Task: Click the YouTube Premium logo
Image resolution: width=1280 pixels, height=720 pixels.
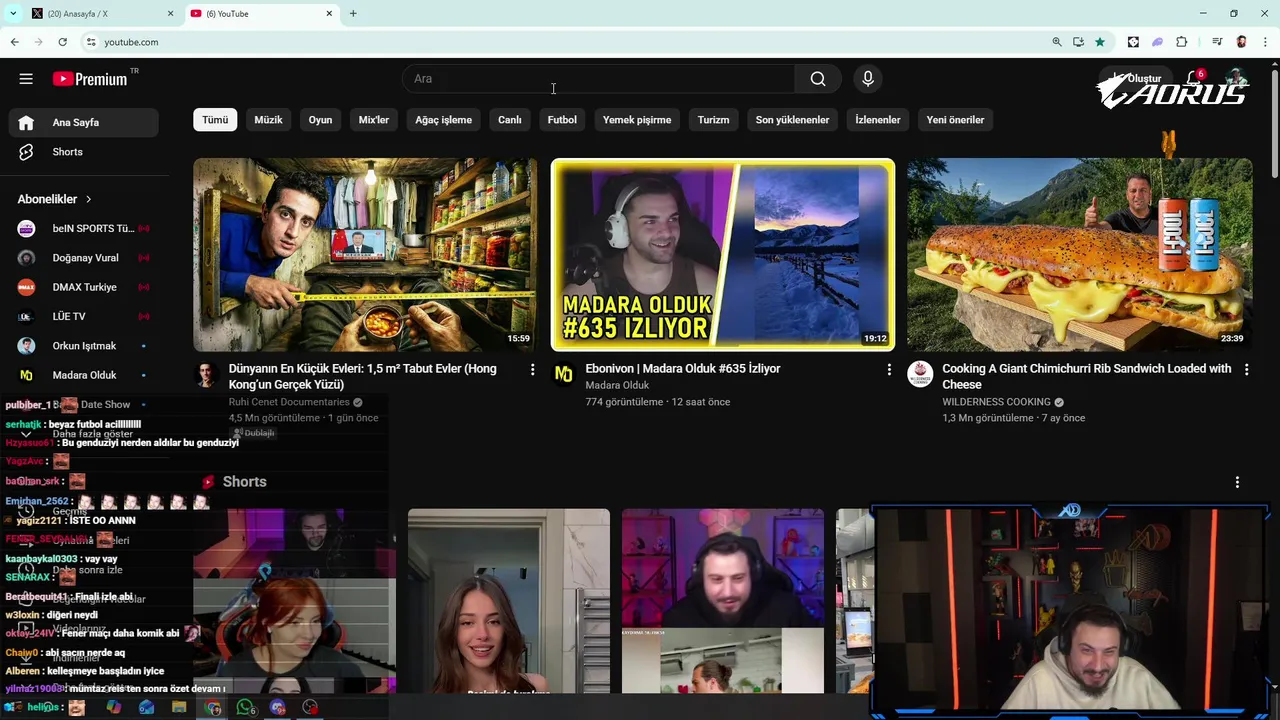Action: click(90, 79)
